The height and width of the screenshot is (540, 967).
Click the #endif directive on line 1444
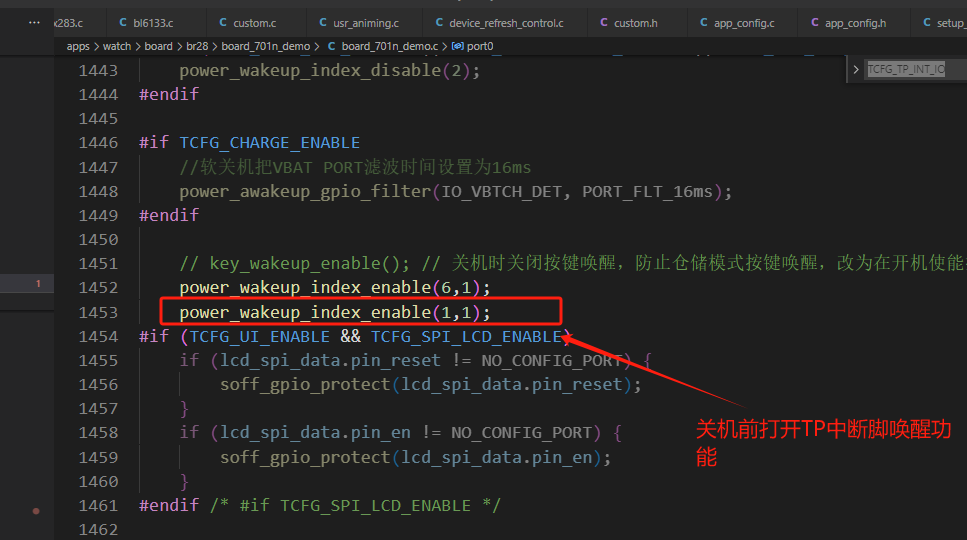coord(169,94)
